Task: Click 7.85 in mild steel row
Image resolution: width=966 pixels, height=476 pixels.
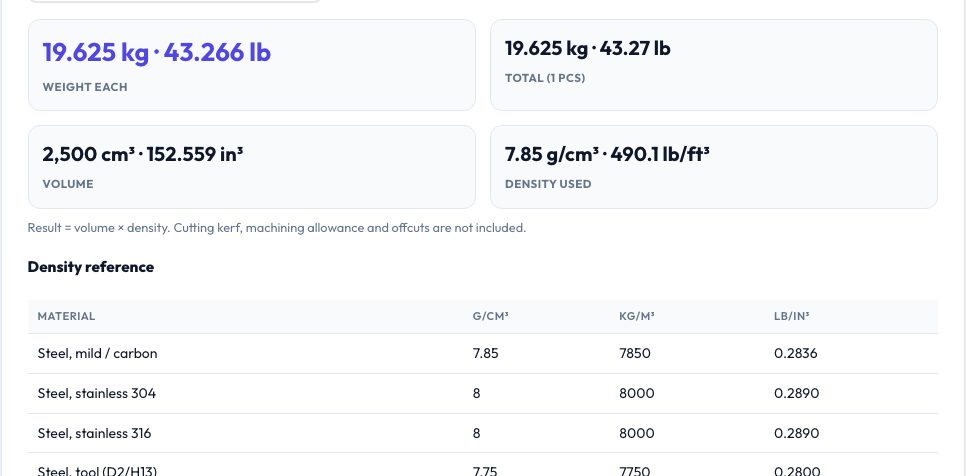Action: [485, 353]
